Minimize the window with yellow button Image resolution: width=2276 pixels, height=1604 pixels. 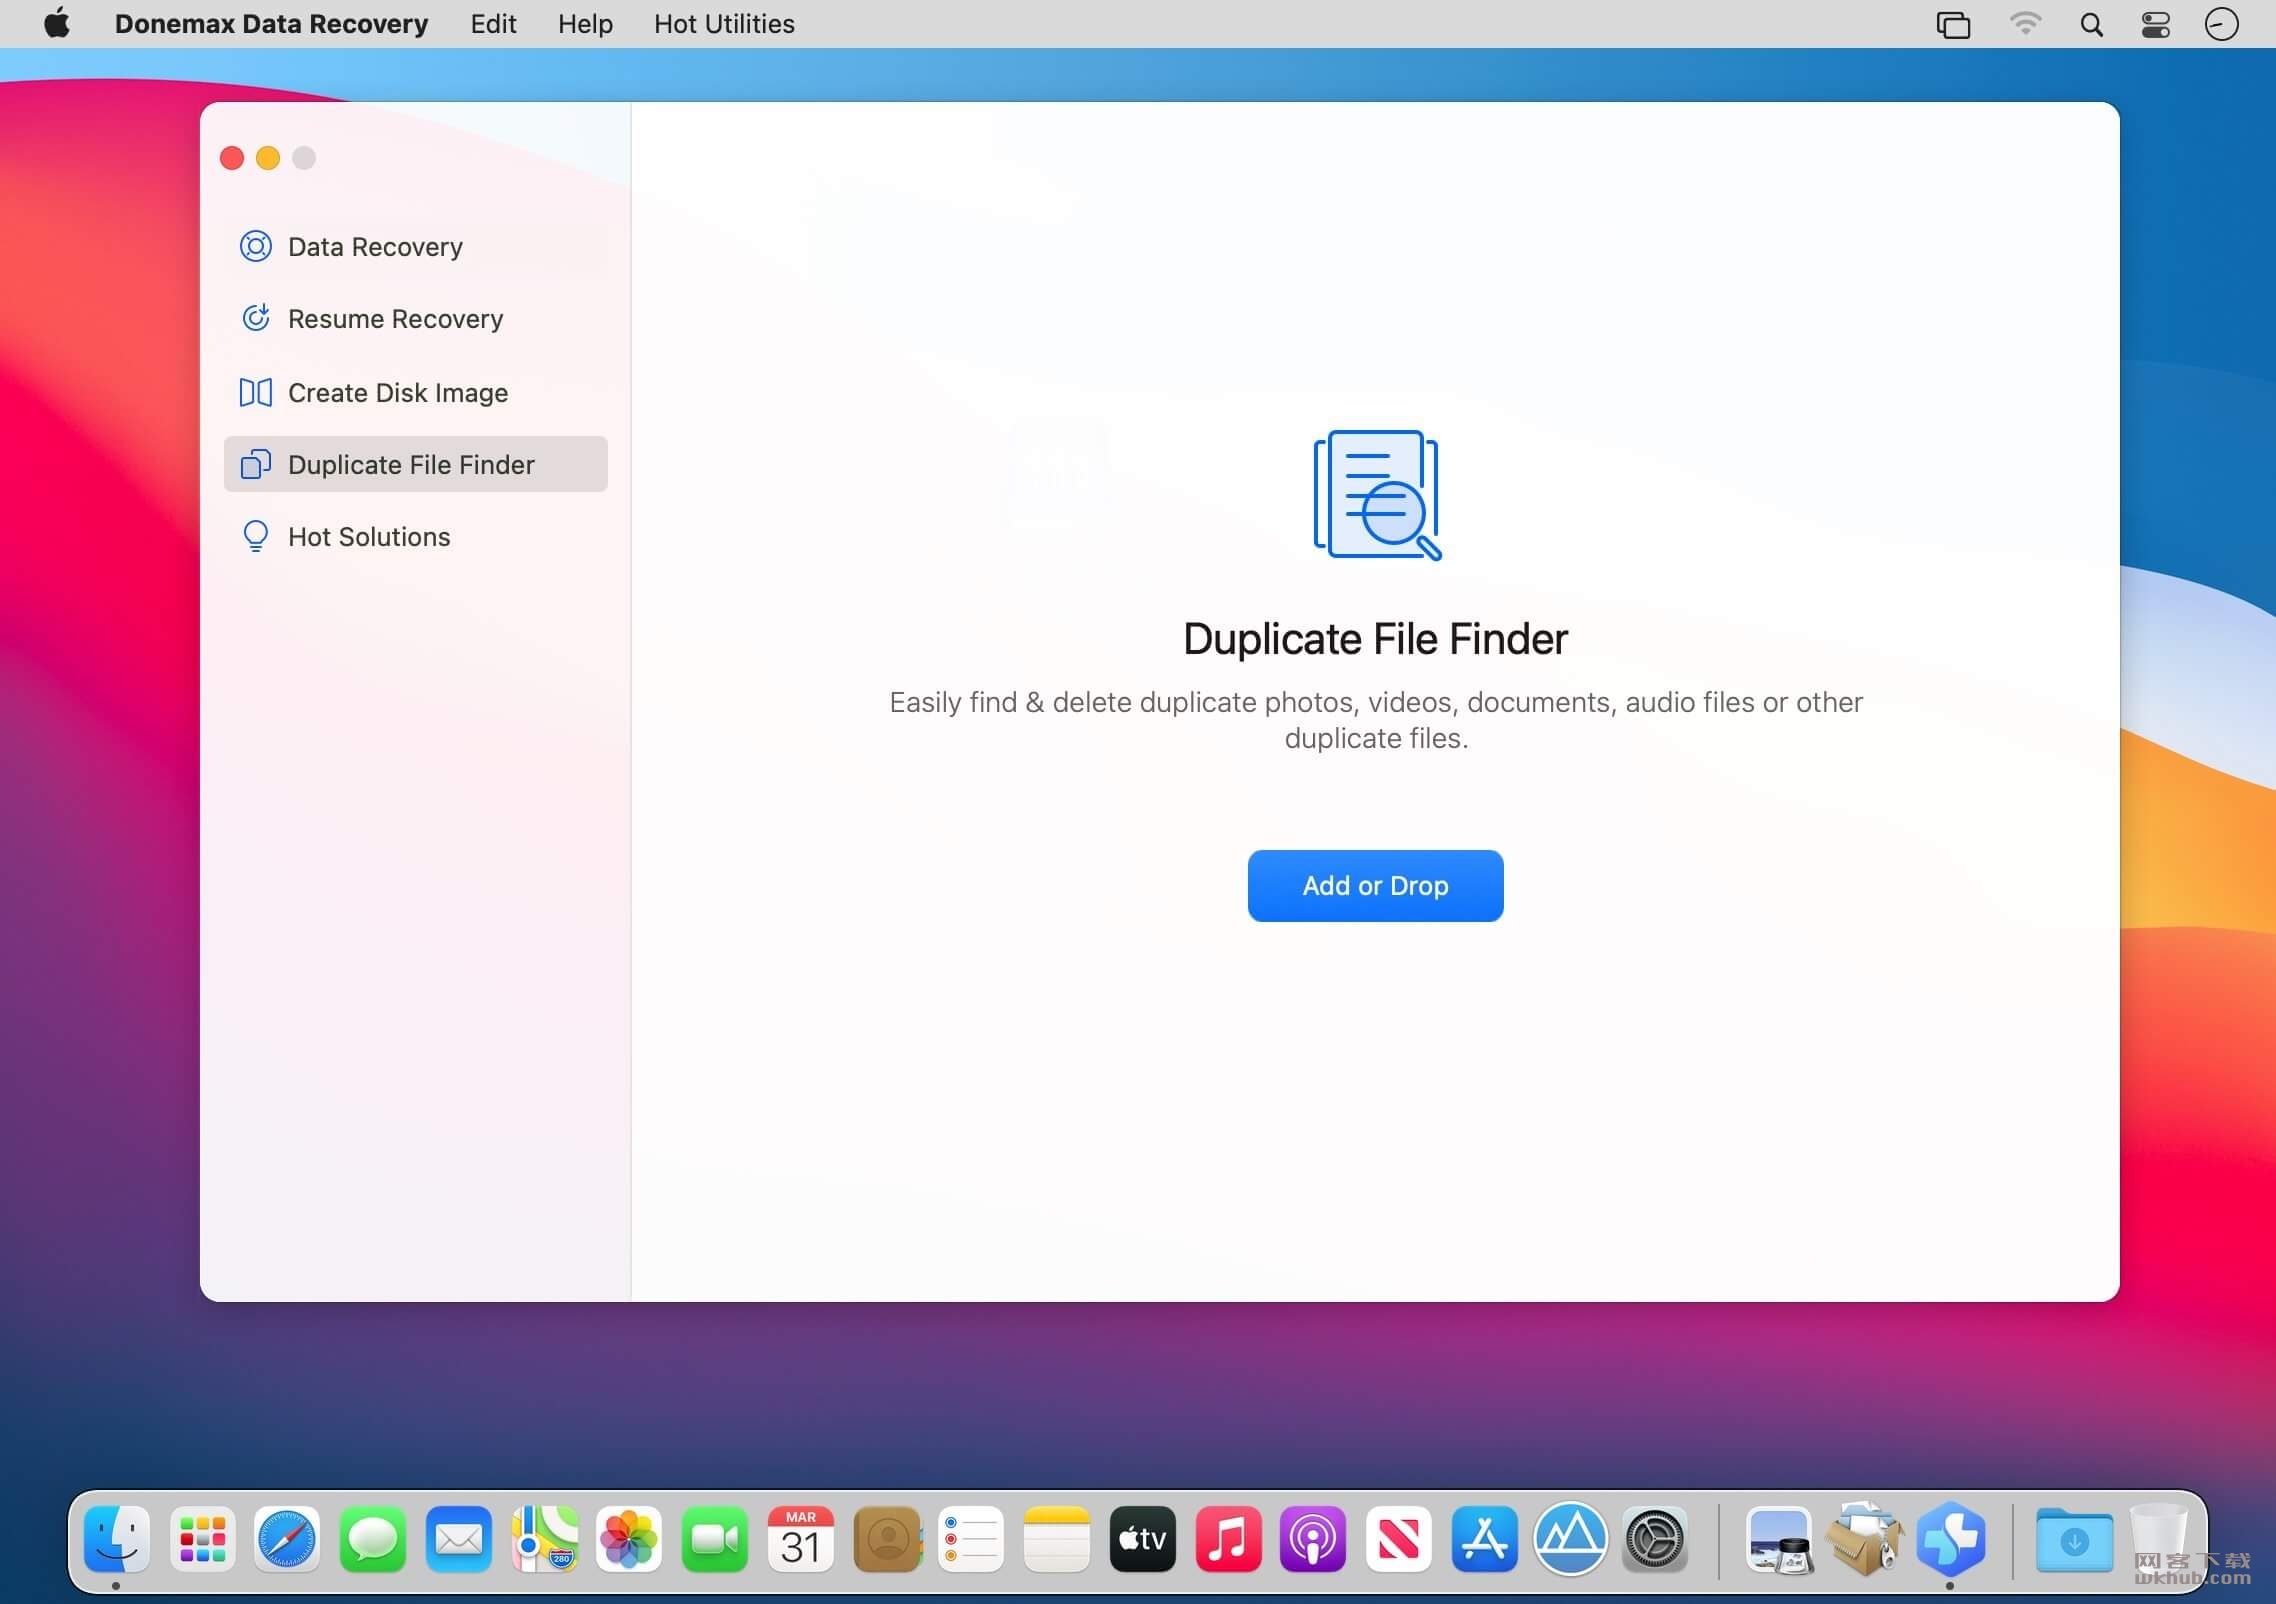pyautogui.click(x=268, y=158)
